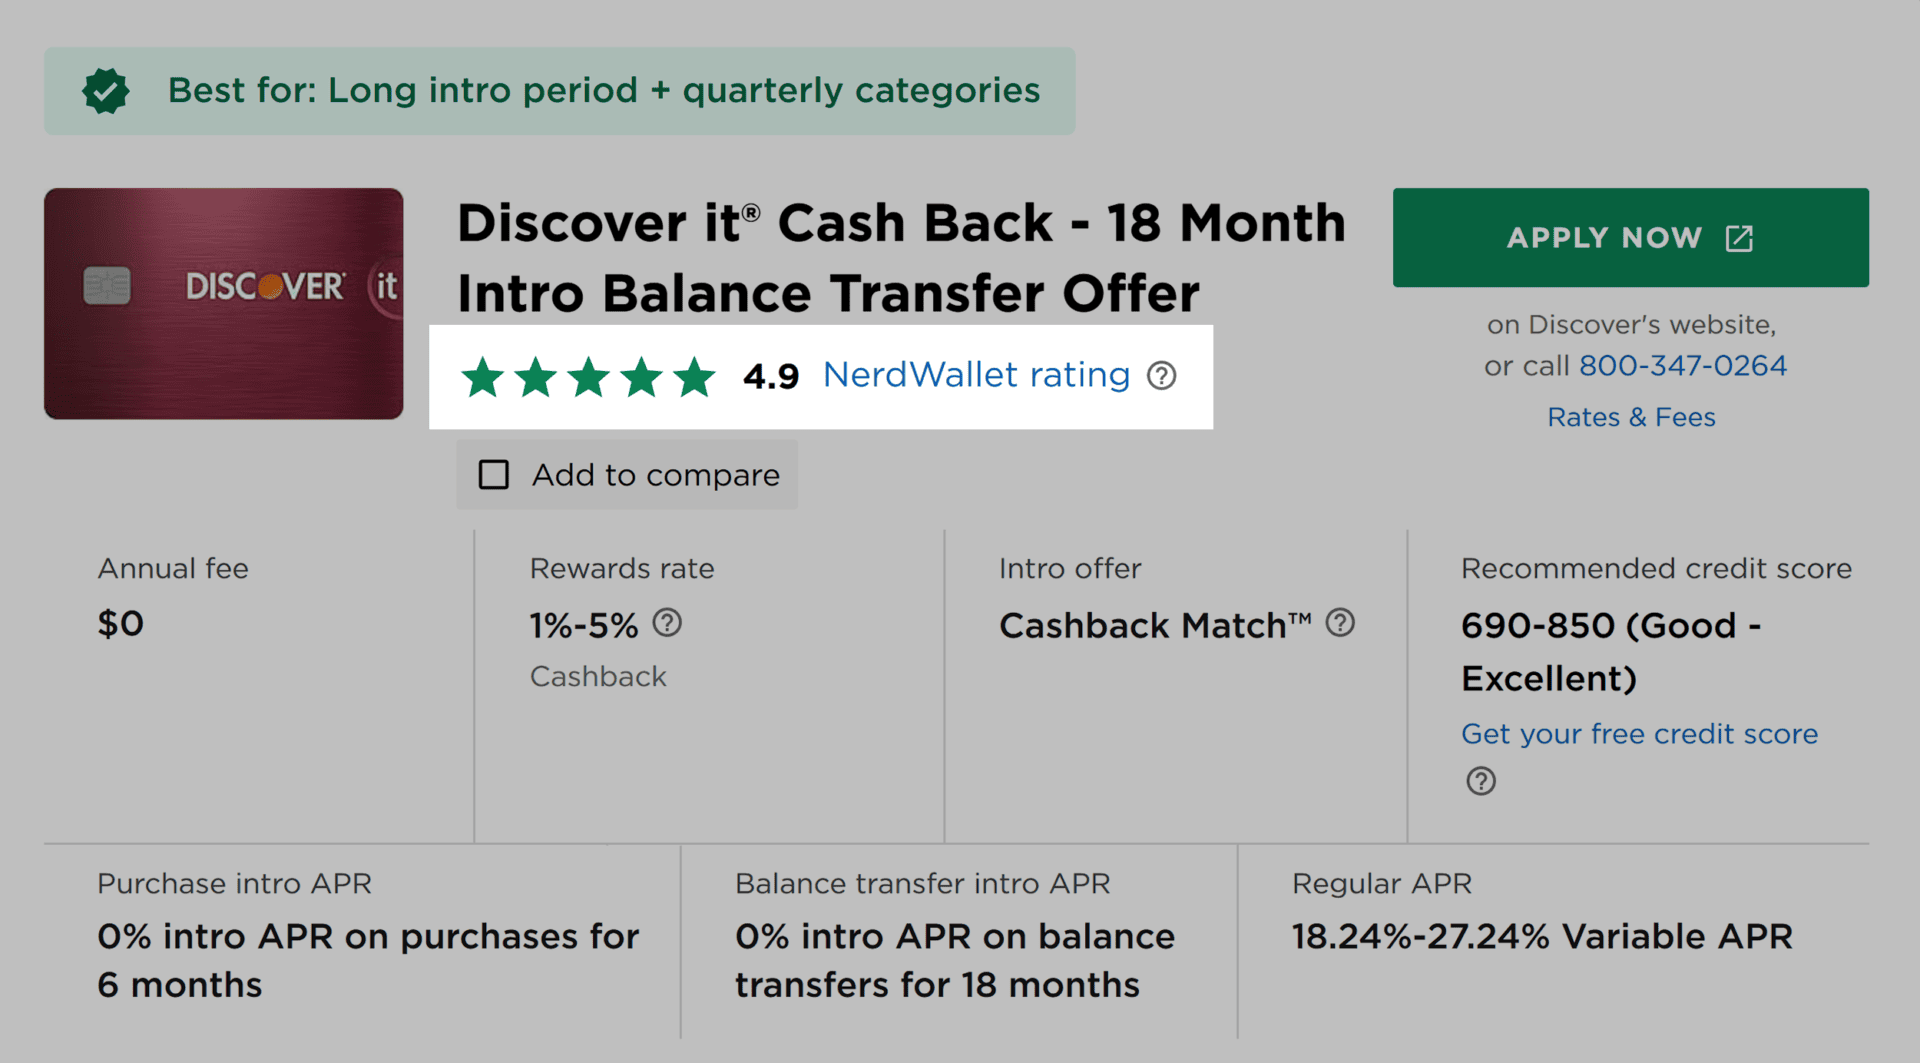Check the Add to compare checkbox

pyautogui.click(x=494, y=475)
